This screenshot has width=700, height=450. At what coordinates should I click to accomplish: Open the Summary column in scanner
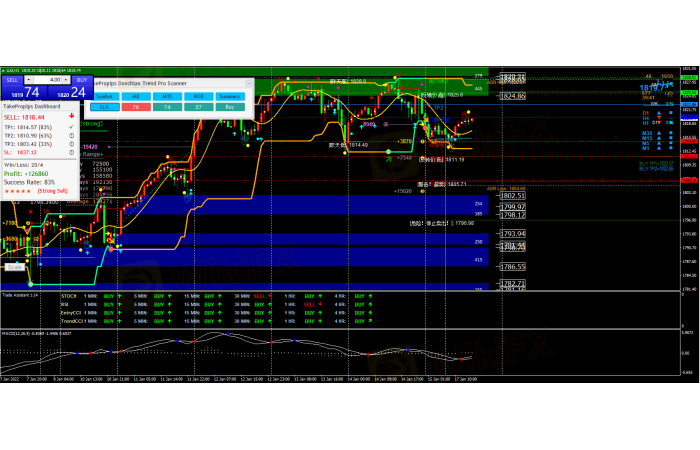pyautogui.click(x=230, y=96)
